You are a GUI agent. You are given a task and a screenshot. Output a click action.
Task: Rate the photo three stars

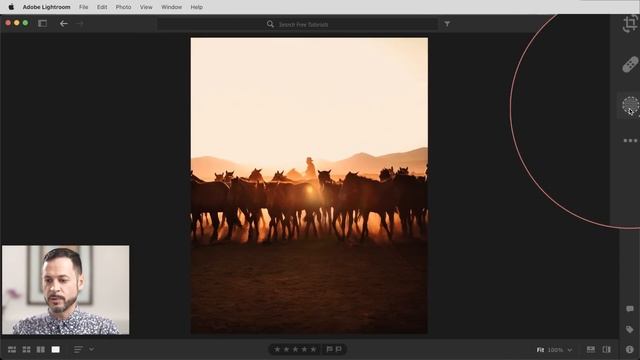pyautogui.click(x=295, y=349)
